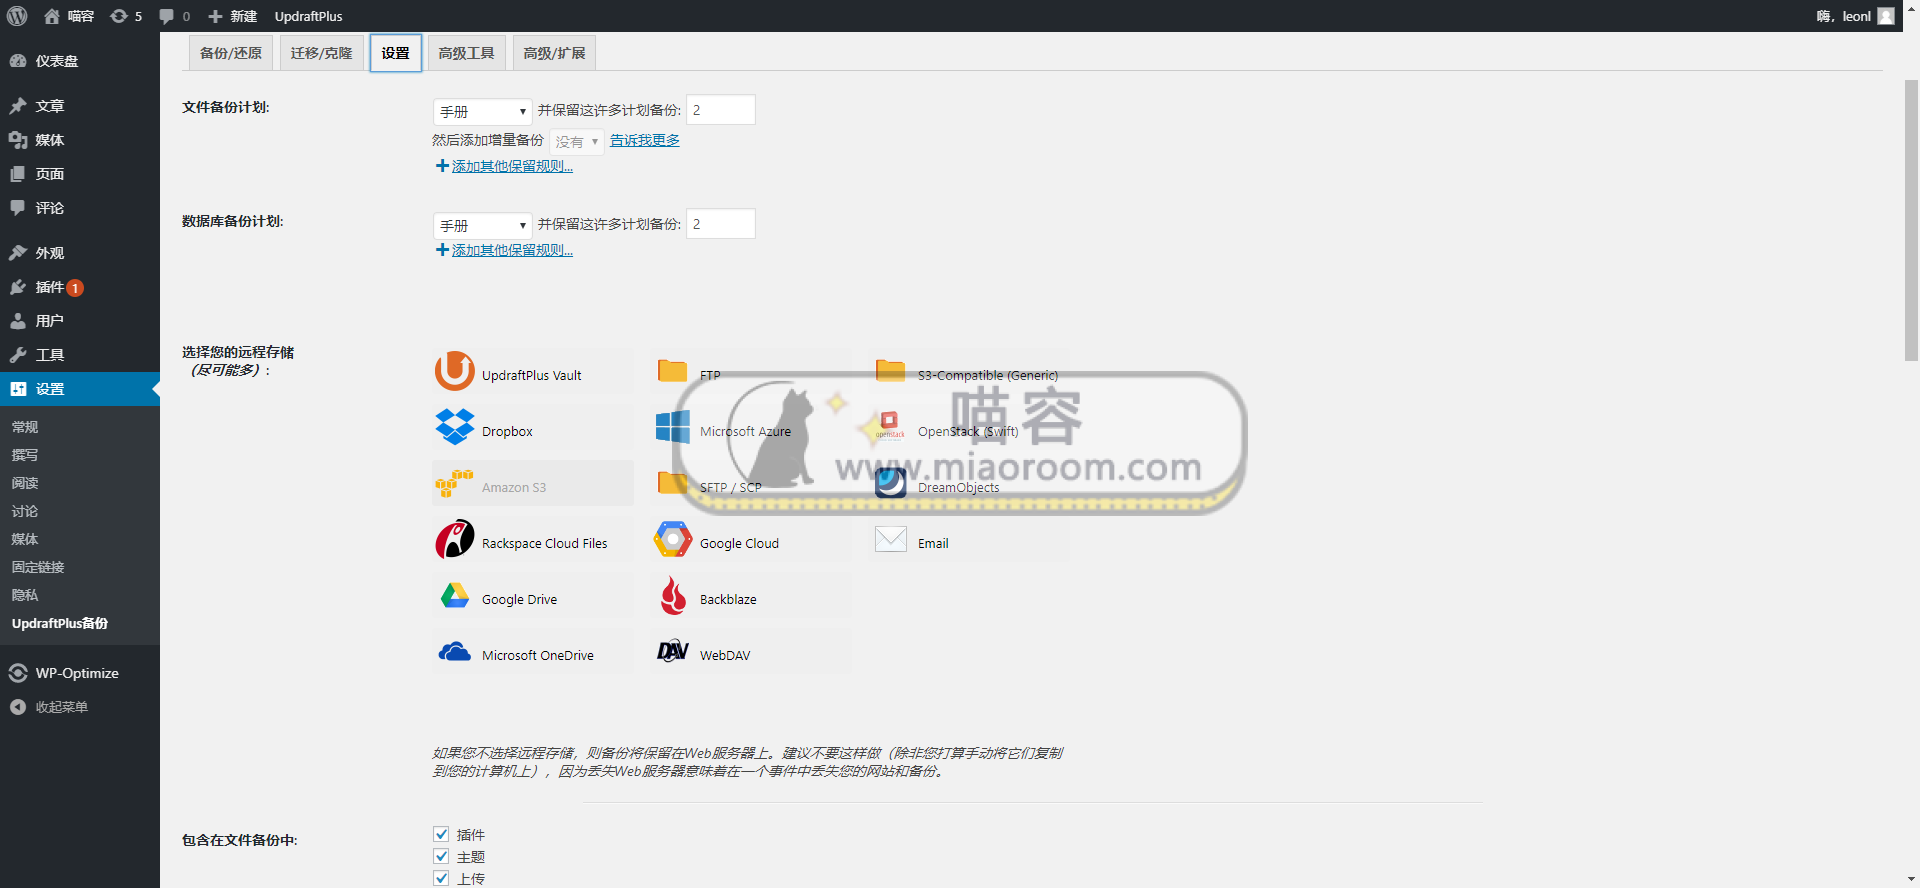Focus database backup retain count field
1920x888 pixels.
pos(721,224)
